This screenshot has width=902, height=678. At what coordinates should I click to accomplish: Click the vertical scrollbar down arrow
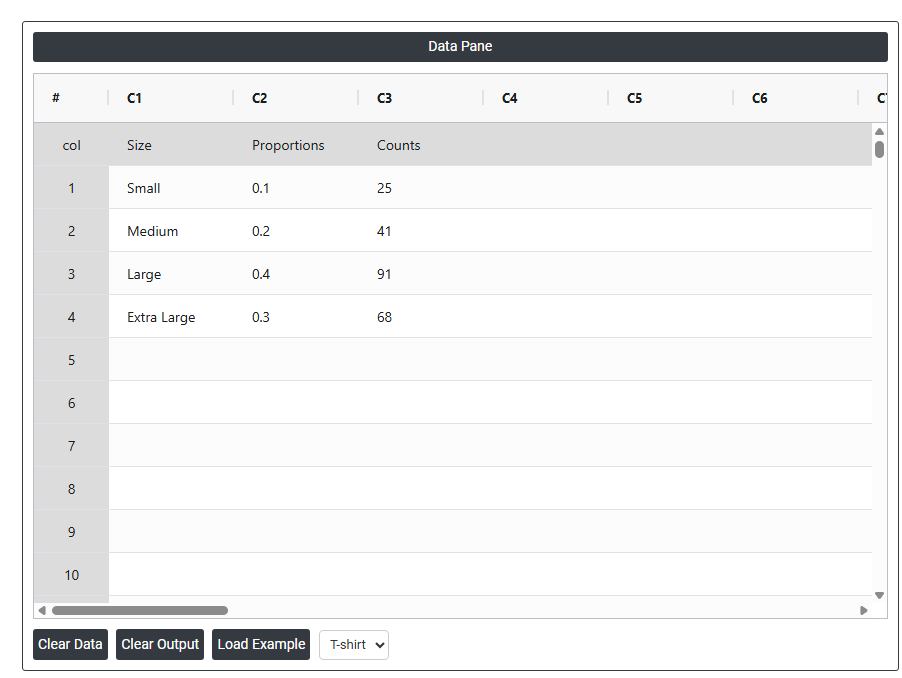click(879, 595)
